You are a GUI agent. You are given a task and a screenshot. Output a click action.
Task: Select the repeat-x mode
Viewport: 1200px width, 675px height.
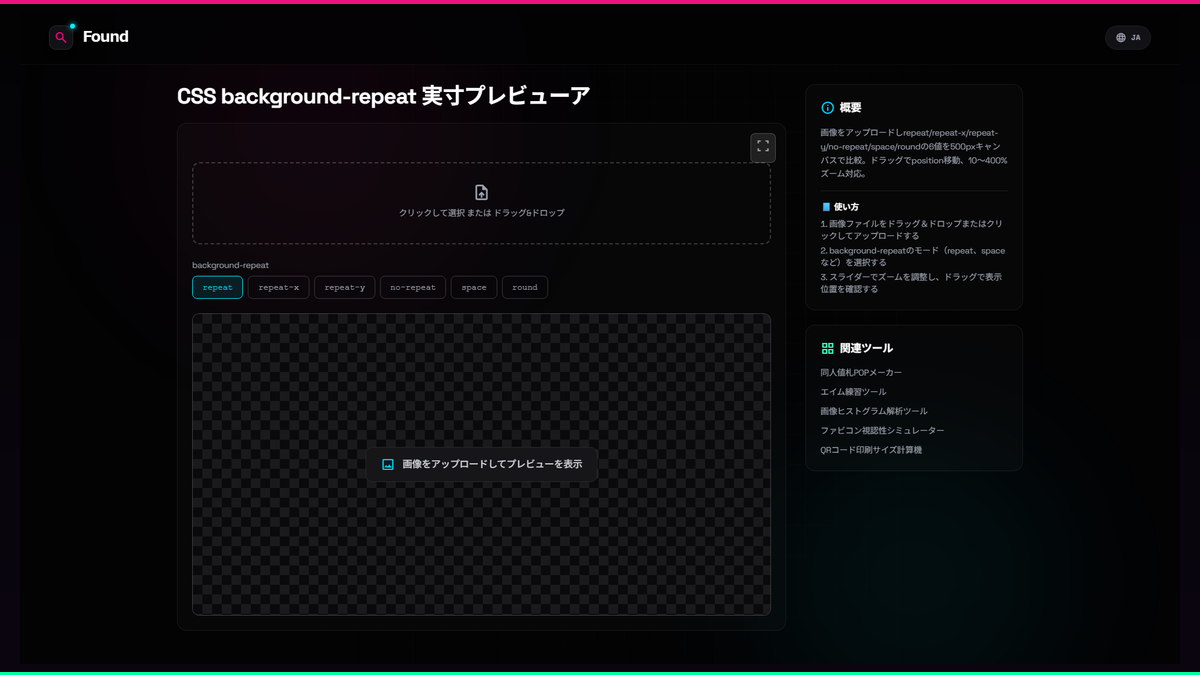(278, 287)
